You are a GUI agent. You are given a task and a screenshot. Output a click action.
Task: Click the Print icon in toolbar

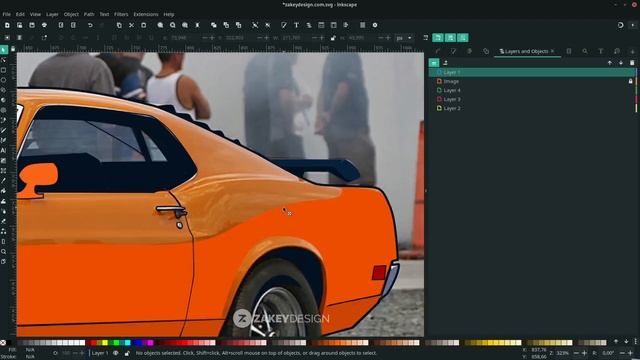44,25
